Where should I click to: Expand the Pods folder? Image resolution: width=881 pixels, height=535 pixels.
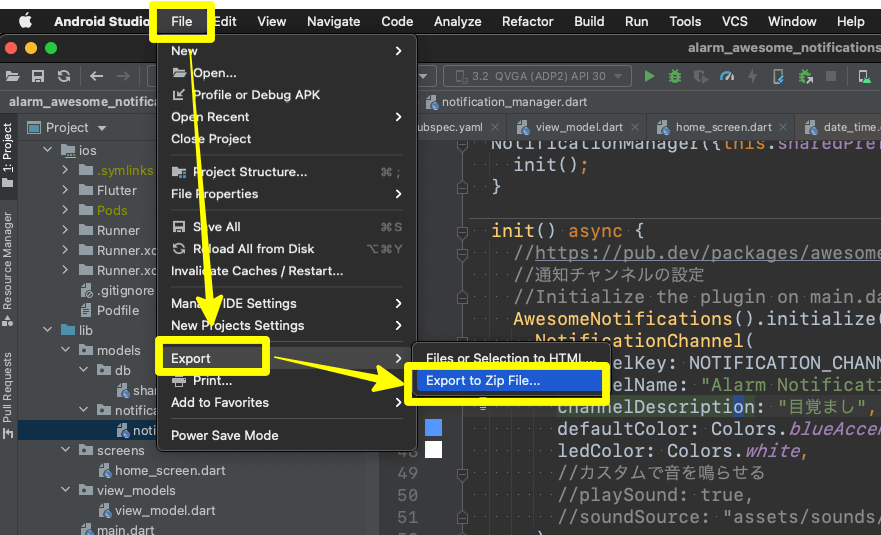(65, 210)
